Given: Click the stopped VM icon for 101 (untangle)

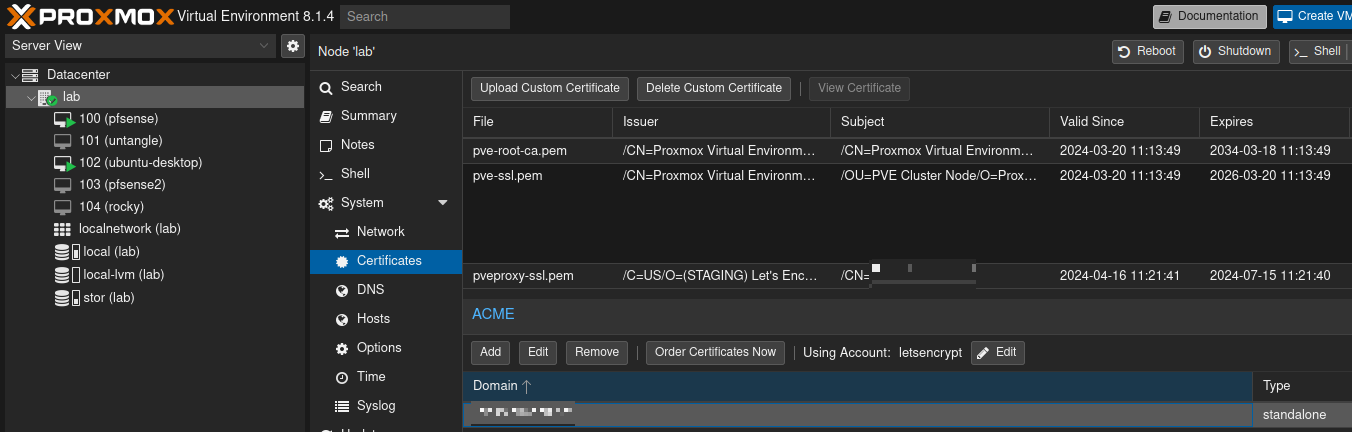Looking at the screenshot, I should [x=63, y=141].
